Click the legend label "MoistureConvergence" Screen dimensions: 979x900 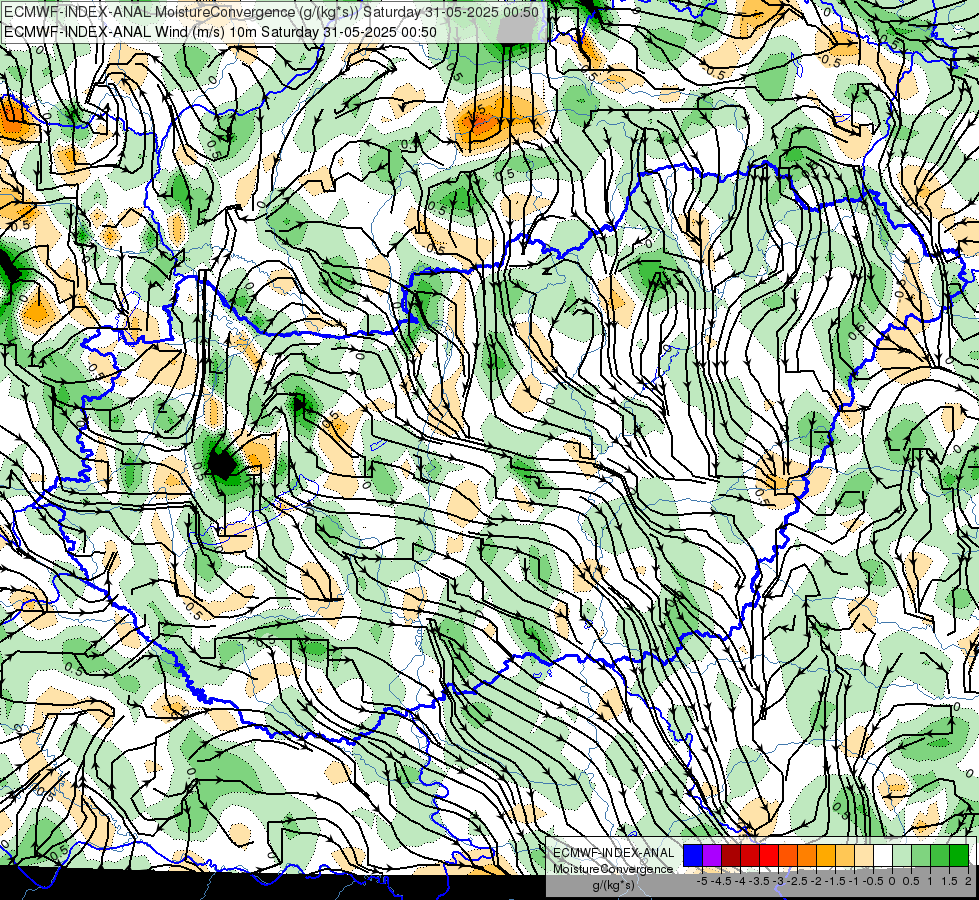(x=613, y=869)
